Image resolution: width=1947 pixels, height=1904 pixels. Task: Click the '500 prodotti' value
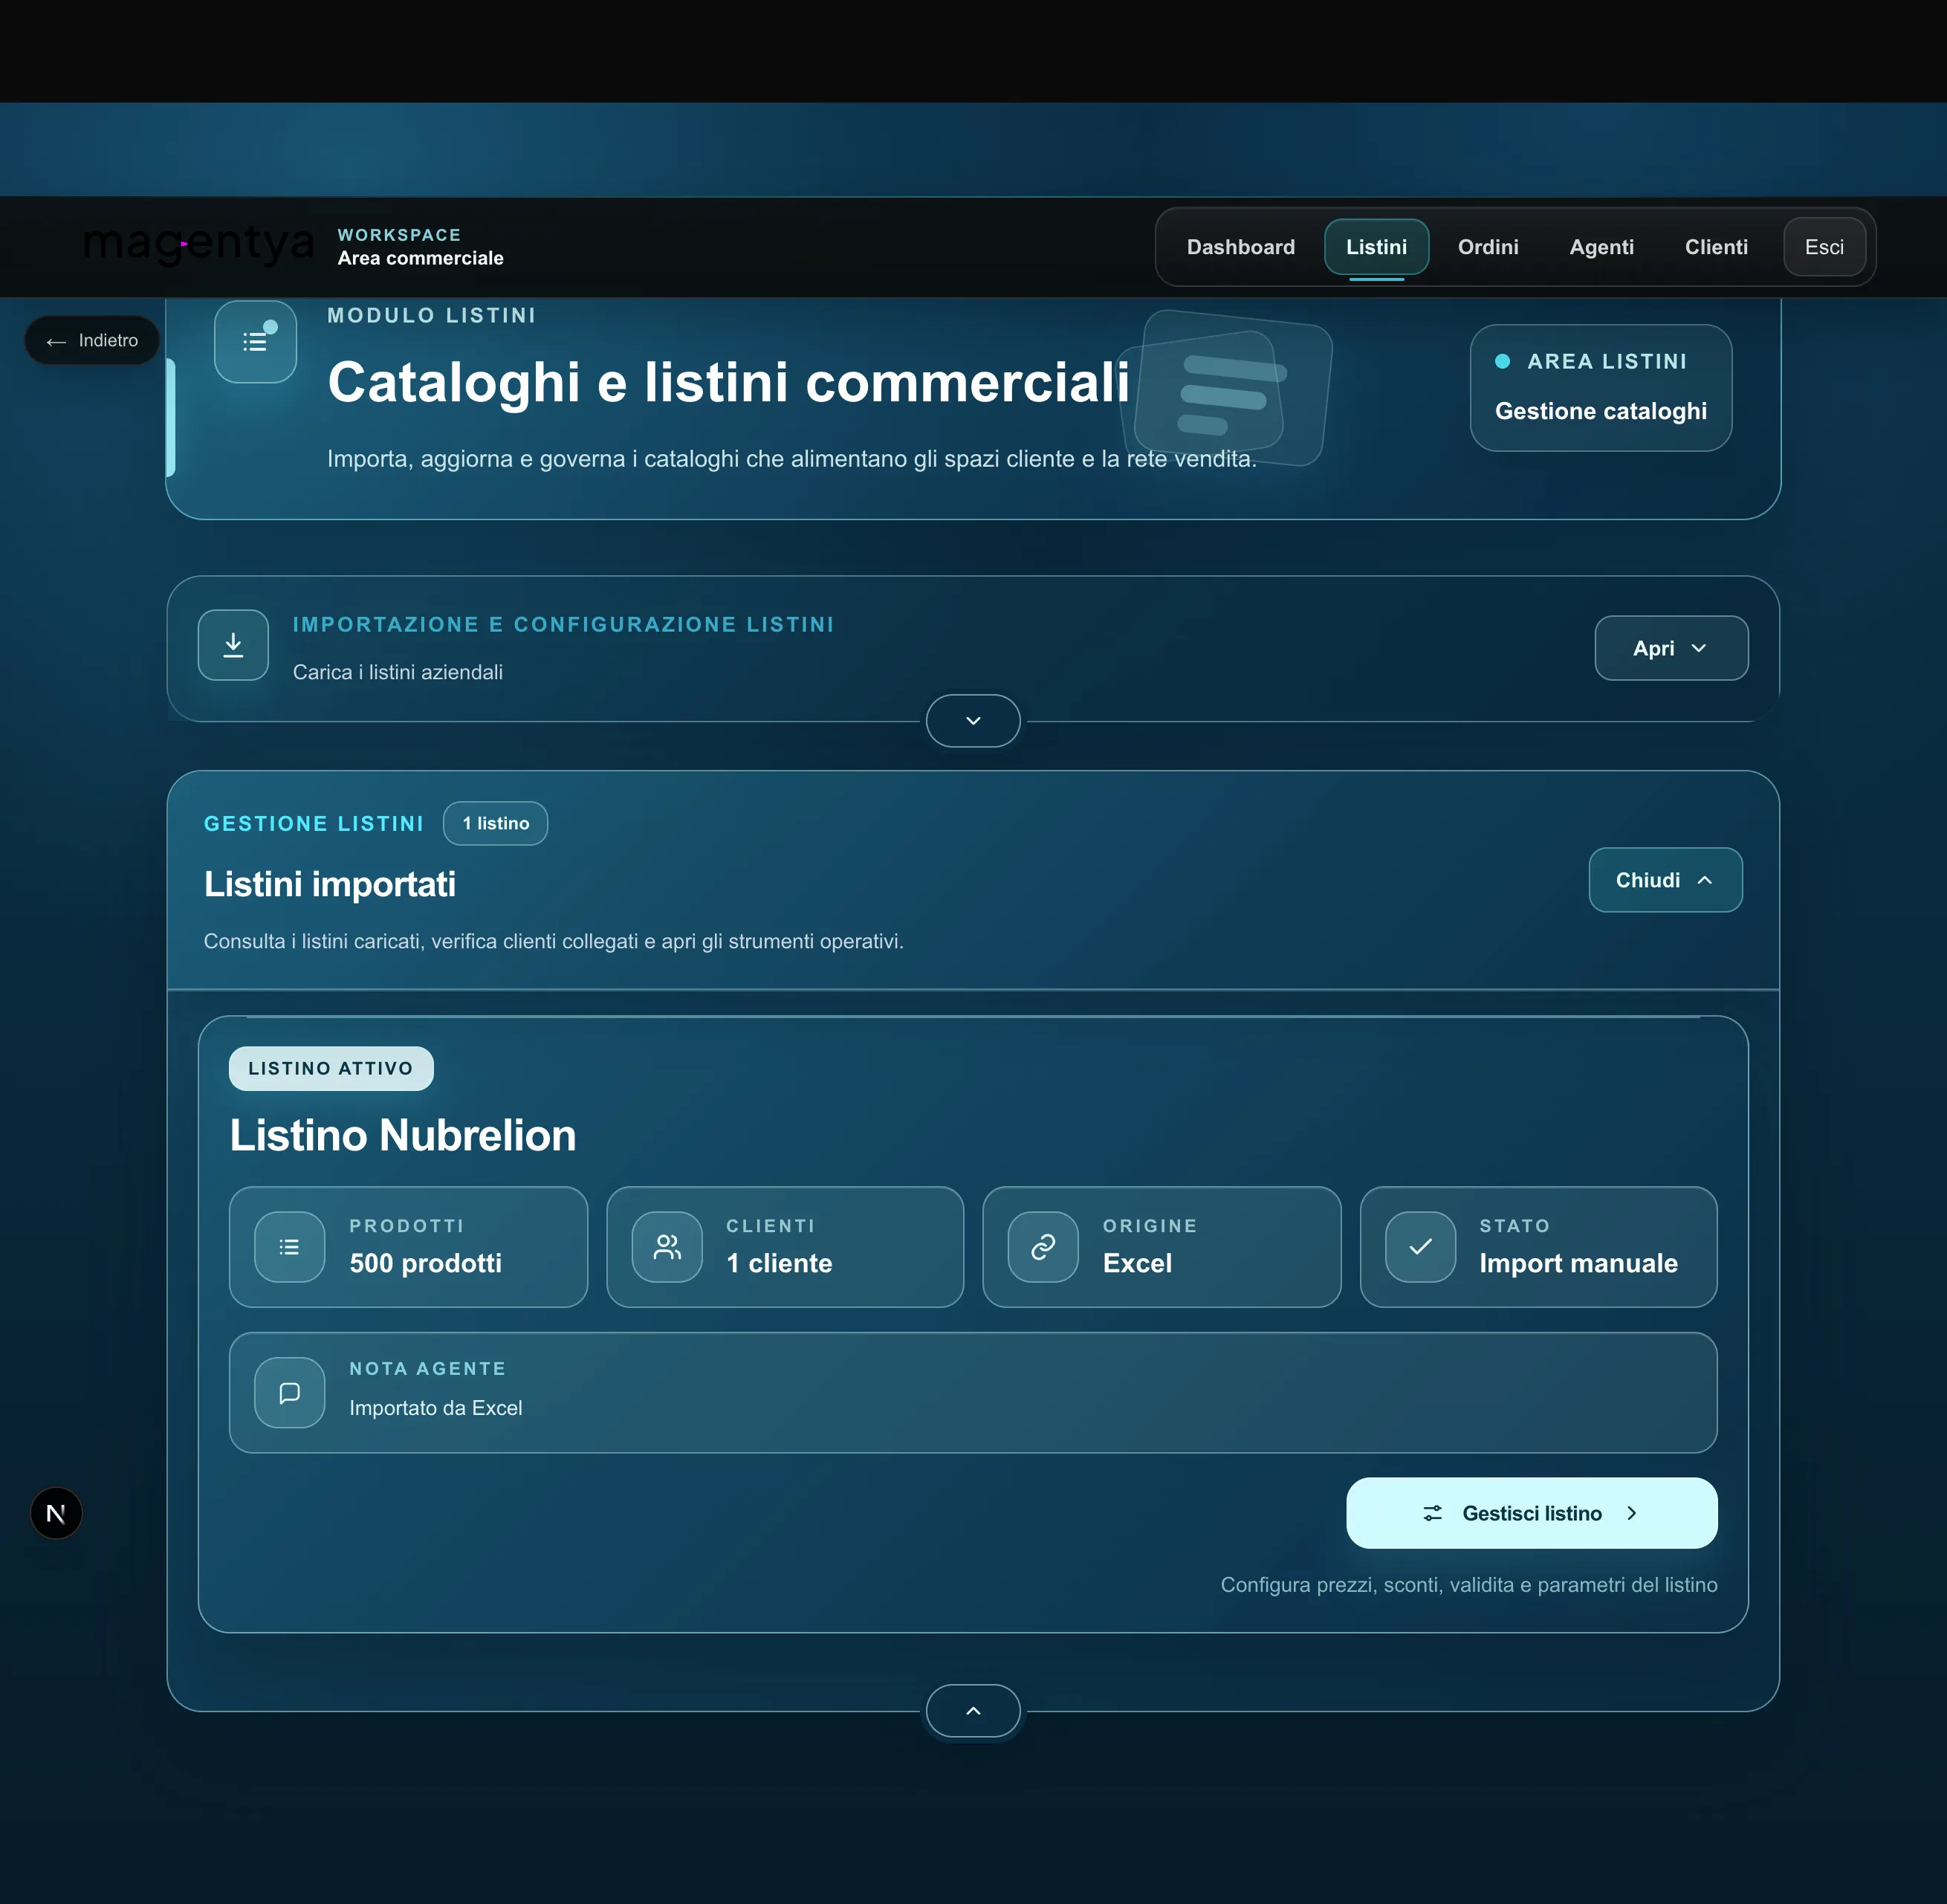click(426, 1263)
